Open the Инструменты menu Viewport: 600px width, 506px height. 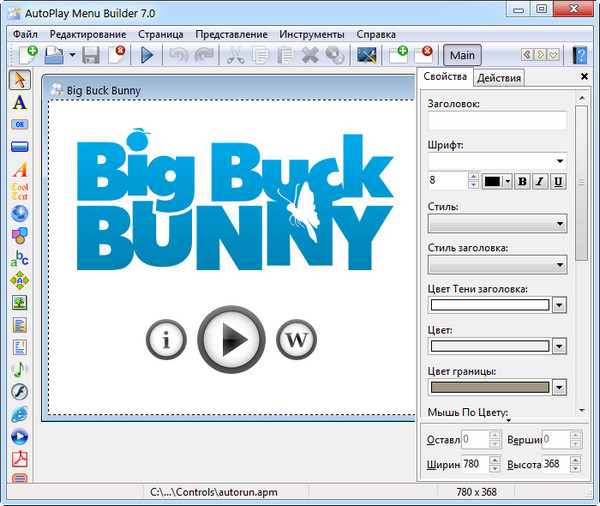click(x=311, y=33)
